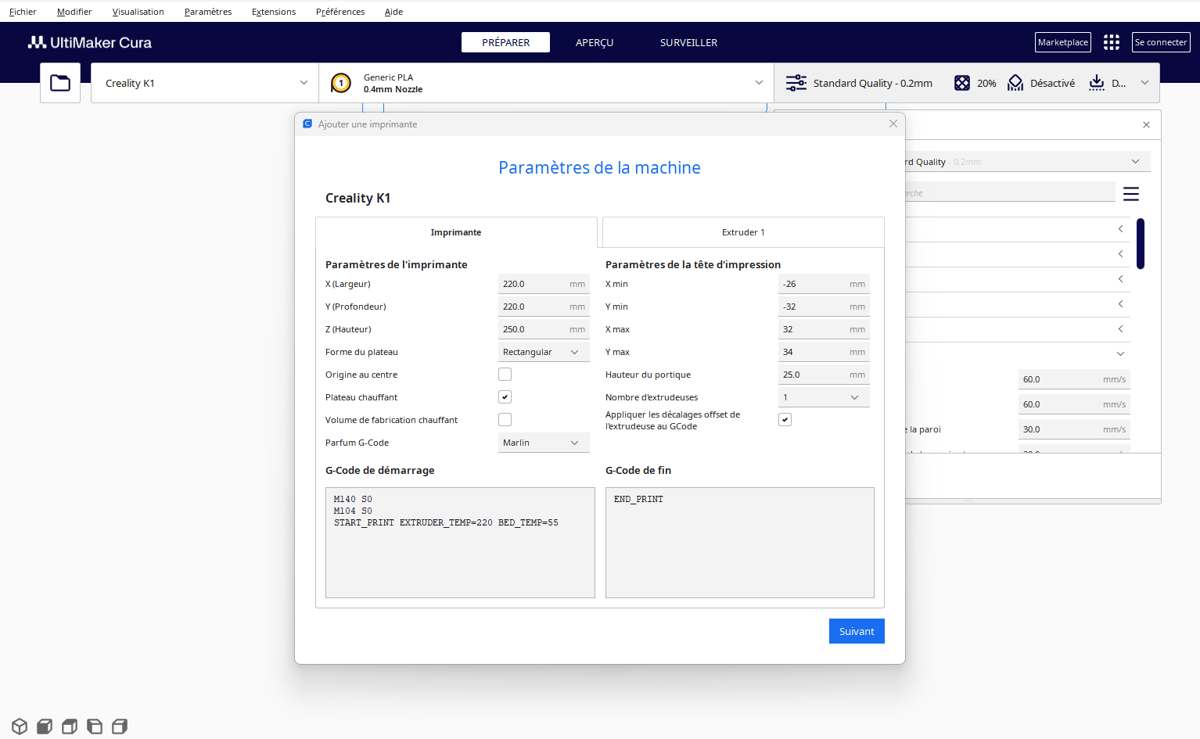This screenshot has width=1200, height=739.
Task: Open the Visualisation menu
Action: 138,12
